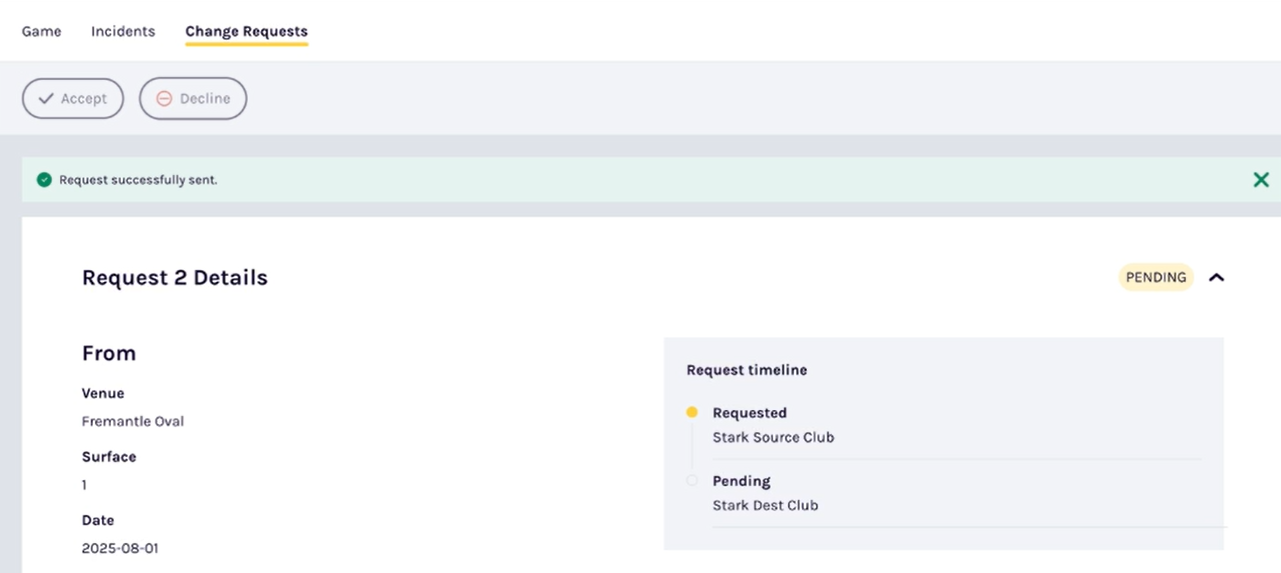Click the empty Pending timeline dot
The height and width of the screenshot is (573, 1281).
[692, 481]
